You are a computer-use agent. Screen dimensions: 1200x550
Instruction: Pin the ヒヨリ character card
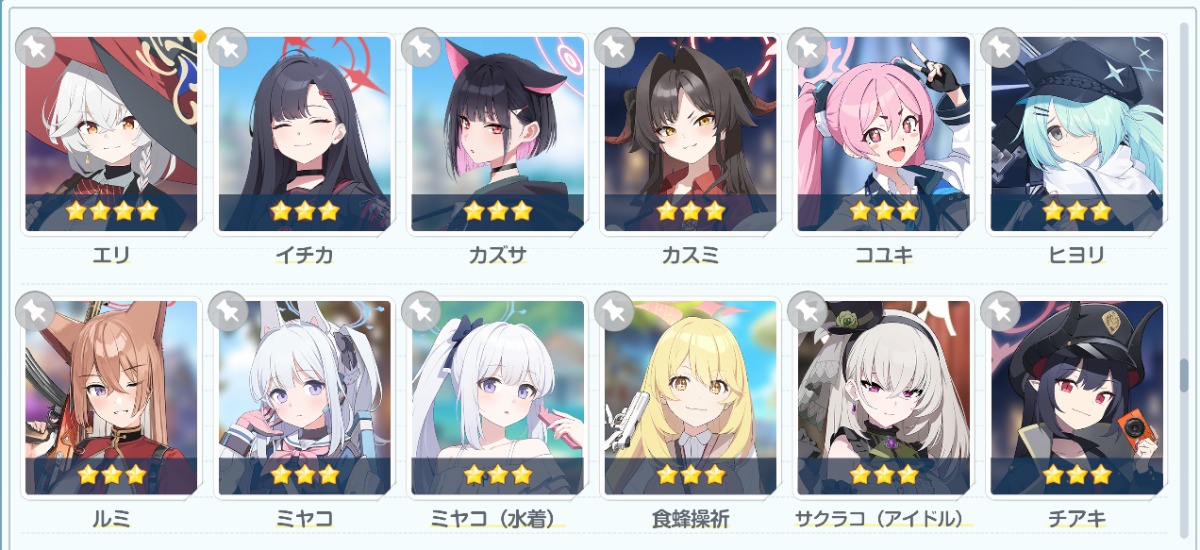[x=1000, y=47]
